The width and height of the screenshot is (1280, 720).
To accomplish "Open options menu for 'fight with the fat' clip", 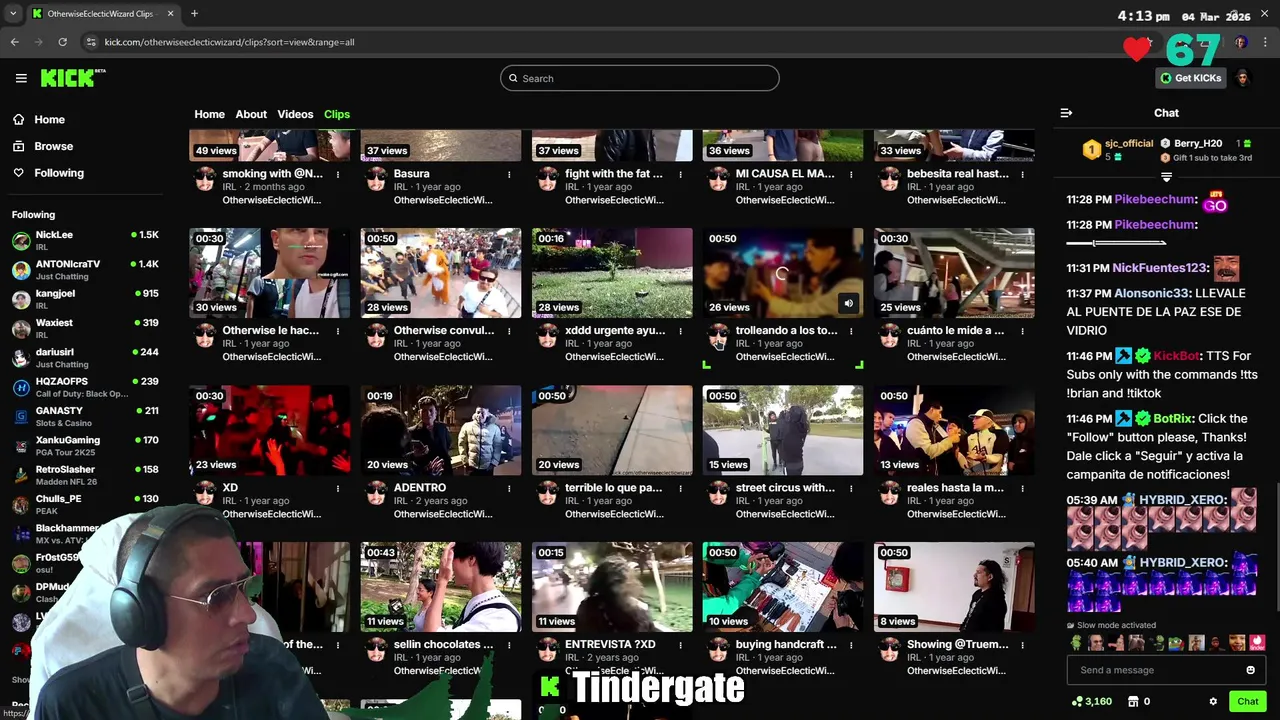I will (680, 174).
